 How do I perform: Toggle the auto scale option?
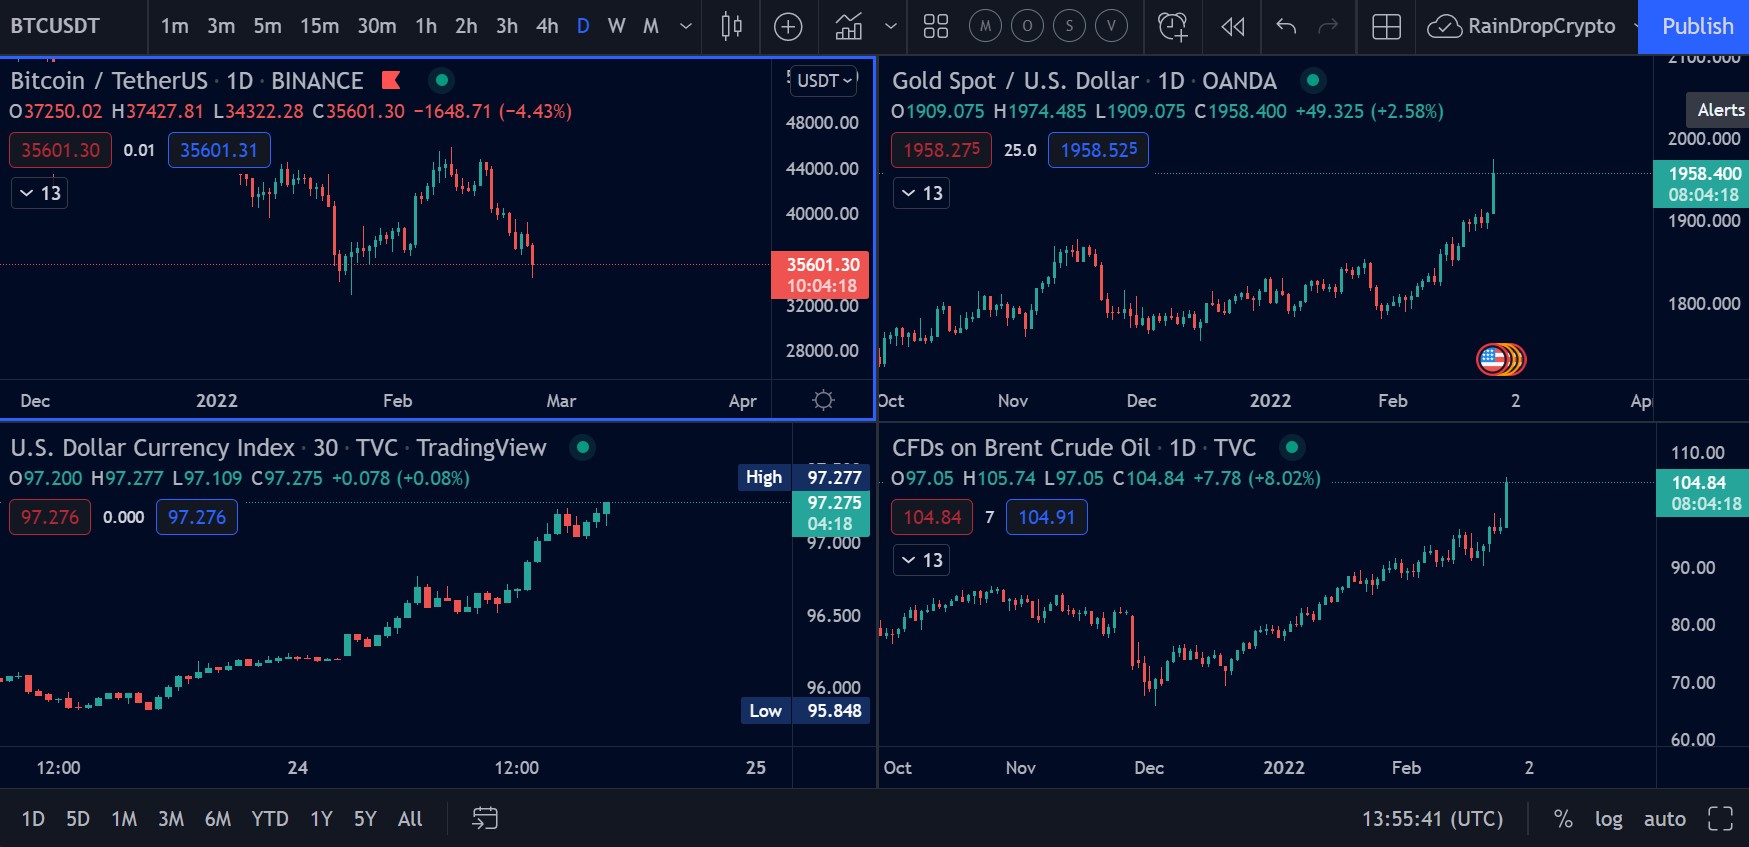click(1664, 819)
